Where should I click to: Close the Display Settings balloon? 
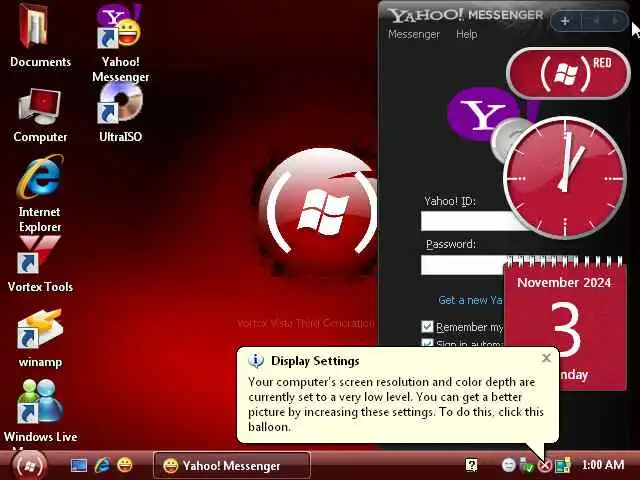click(x=546, y=358)
